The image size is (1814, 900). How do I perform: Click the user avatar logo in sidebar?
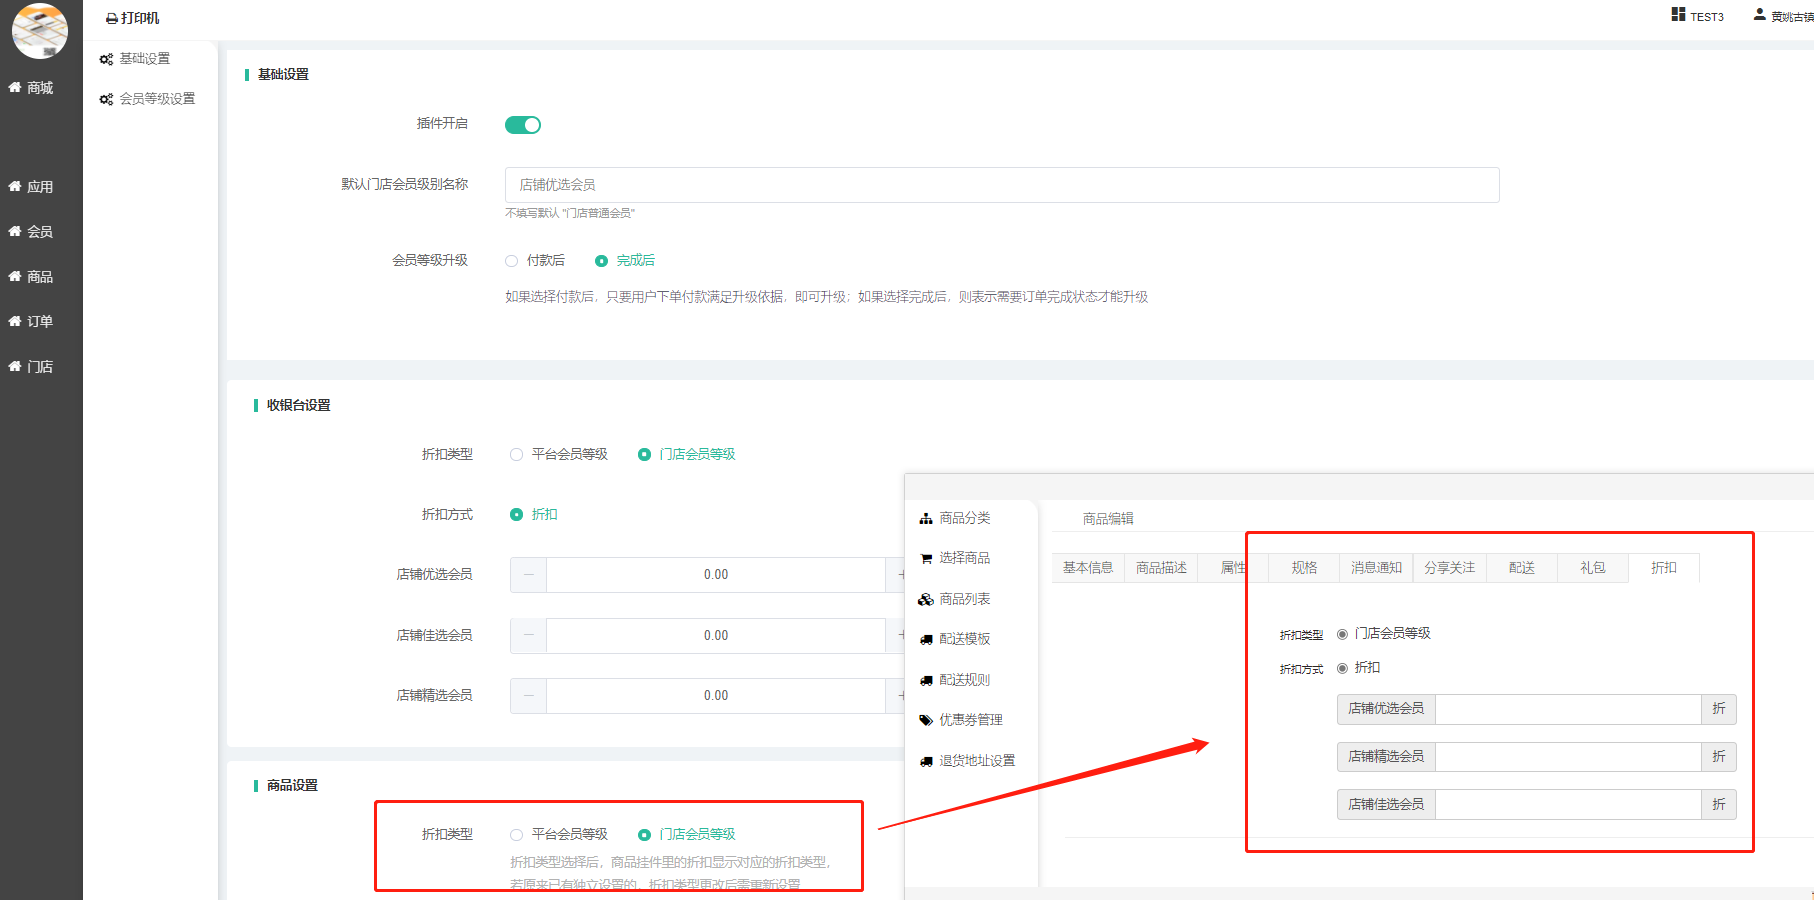(40, 30)
